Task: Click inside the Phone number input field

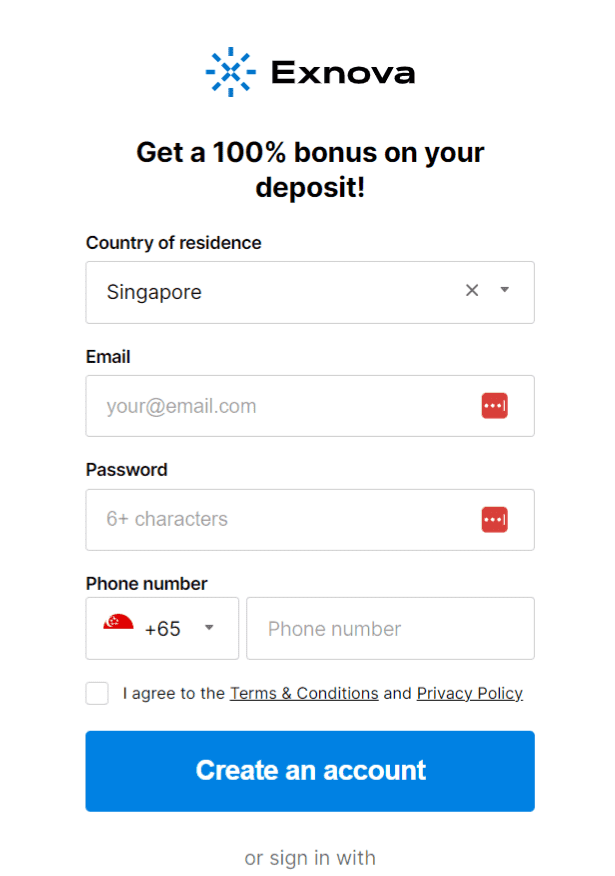Action: point(390,628)
